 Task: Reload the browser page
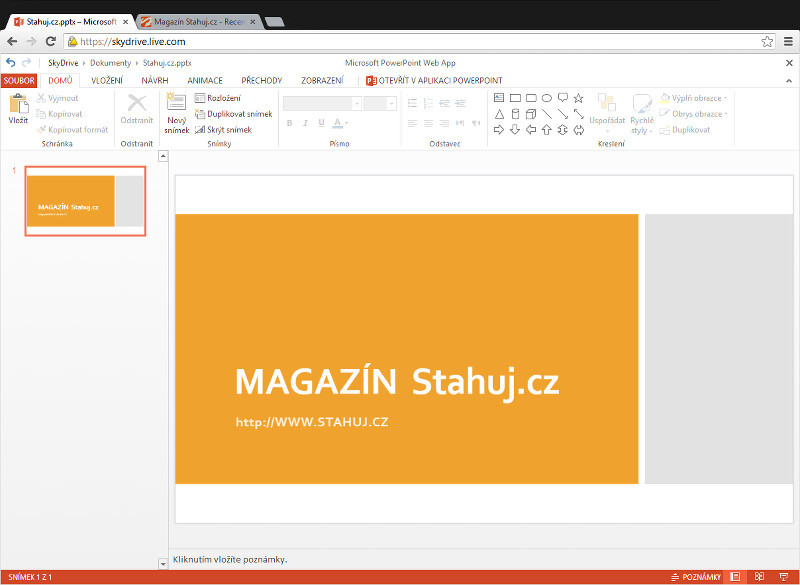(51, 41)
